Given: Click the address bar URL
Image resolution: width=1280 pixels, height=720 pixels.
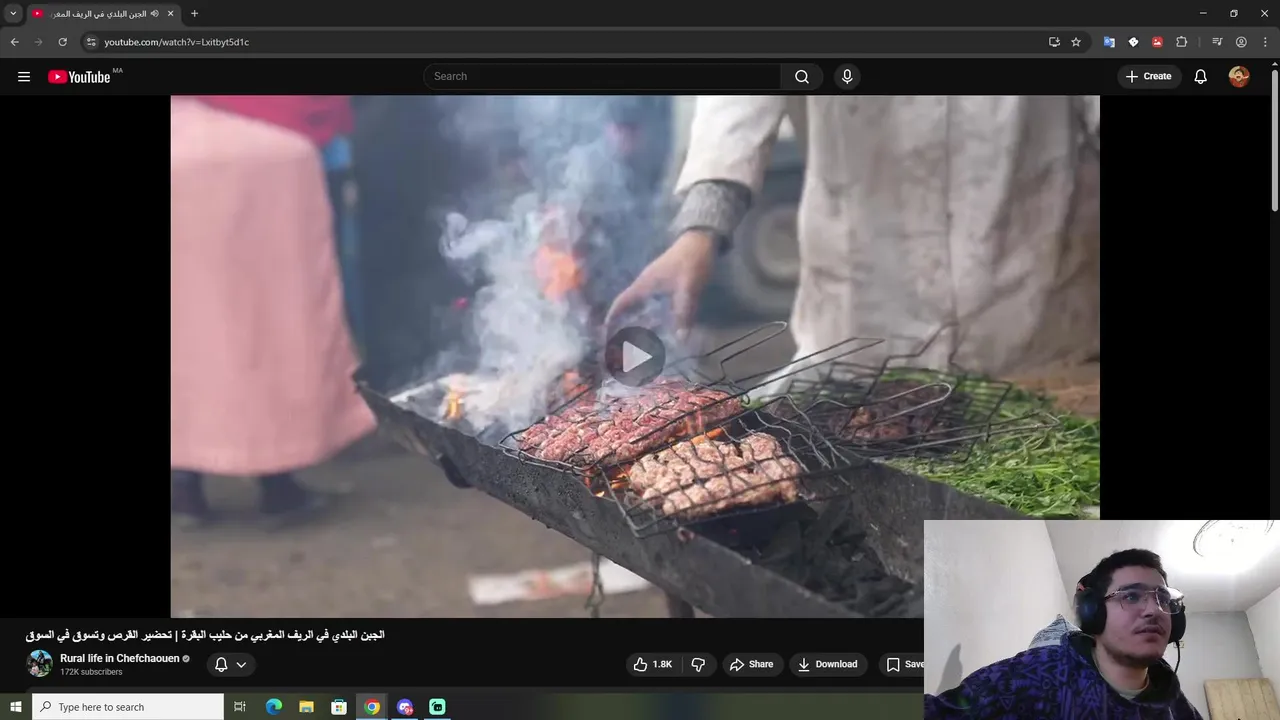Looking at the screenshot, I should pos(177,42).
